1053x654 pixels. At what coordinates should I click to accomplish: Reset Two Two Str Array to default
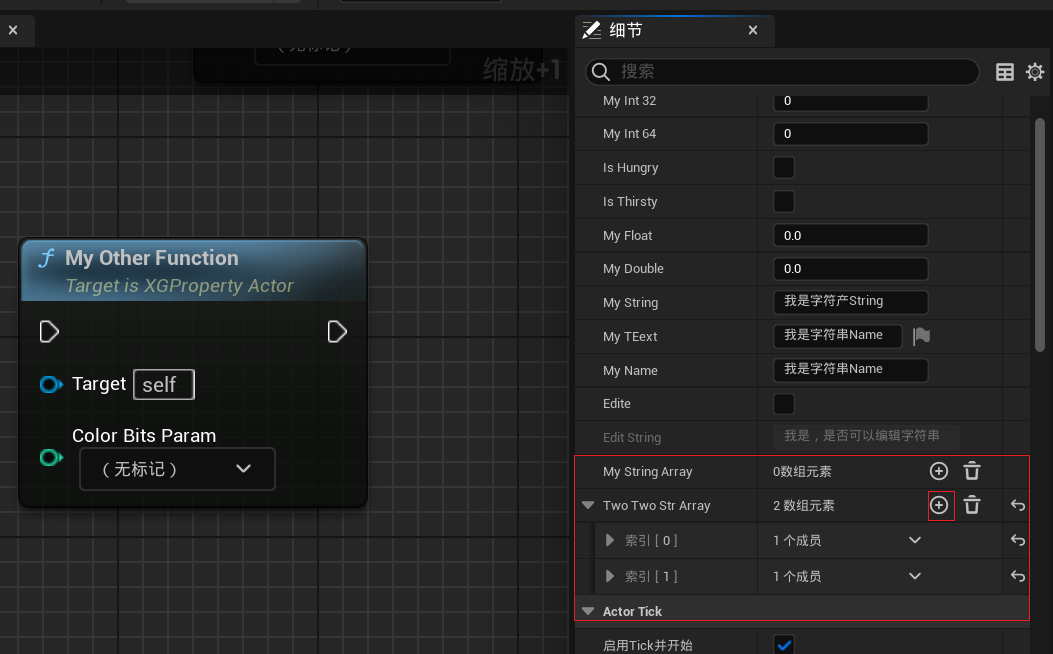(x=1017, y=506)
